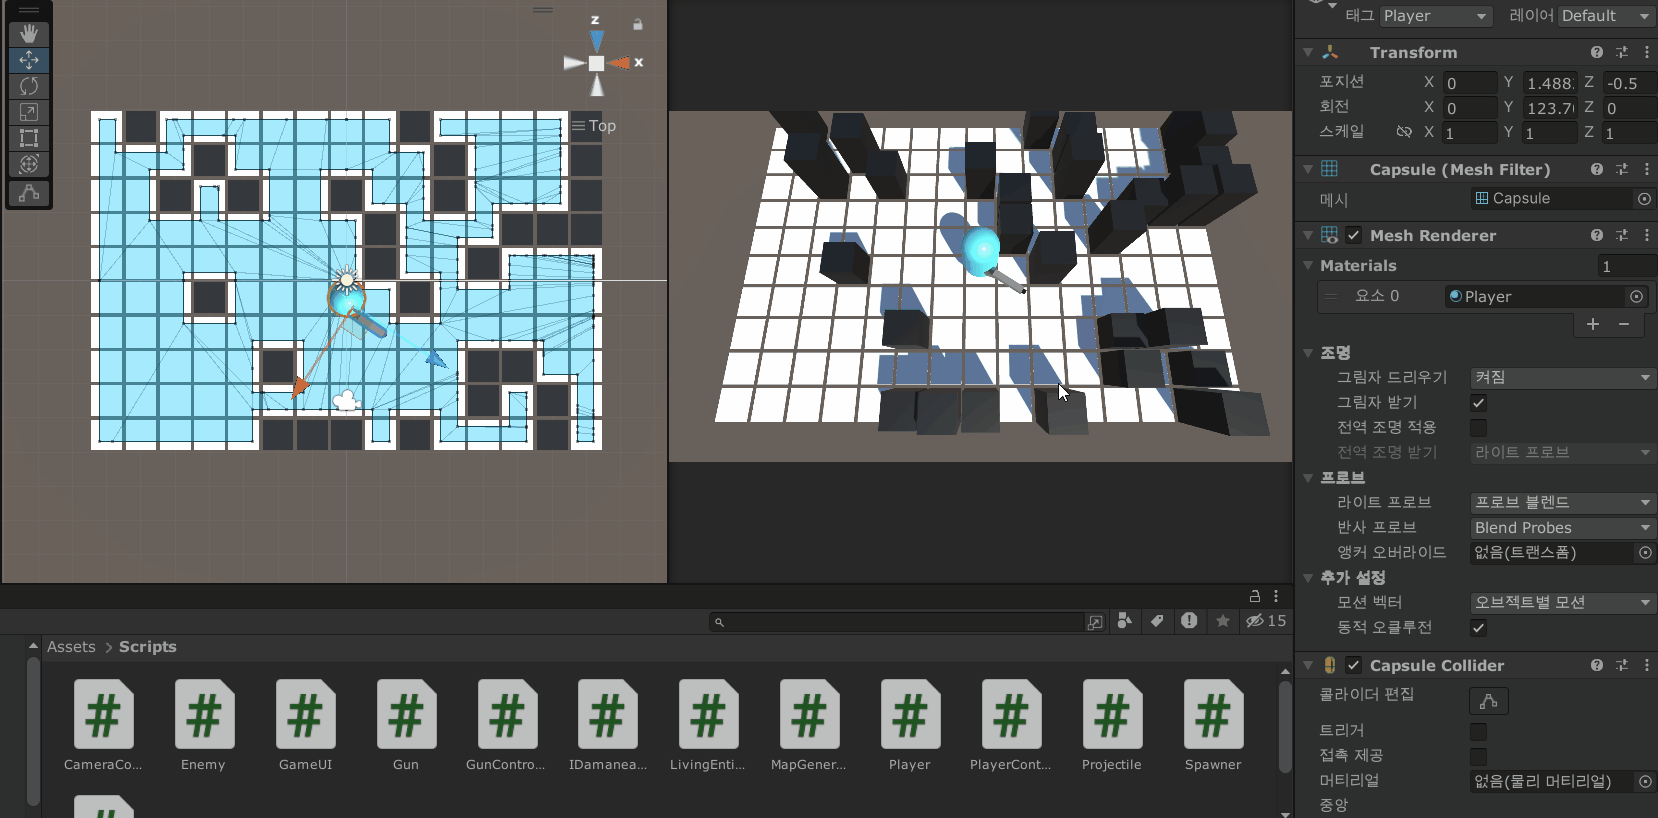
Task: Collapse the Transform component foldout
Action: (1308, 52)
